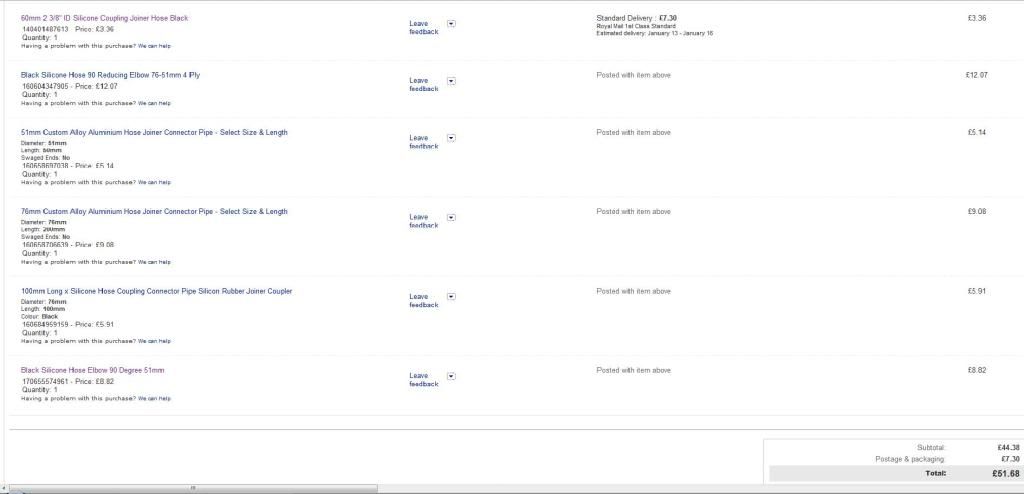Click the horizontal scrollbar at the page bottom
Image resolution: width=1024 pixels, height=494 pixels.
(190, 488)
